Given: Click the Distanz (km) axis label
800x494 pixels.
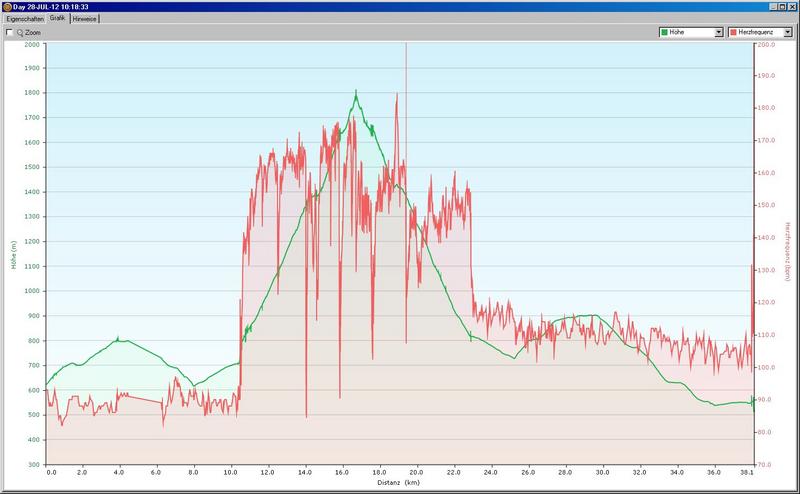Looking at the screenshot, I should point(400,482).
